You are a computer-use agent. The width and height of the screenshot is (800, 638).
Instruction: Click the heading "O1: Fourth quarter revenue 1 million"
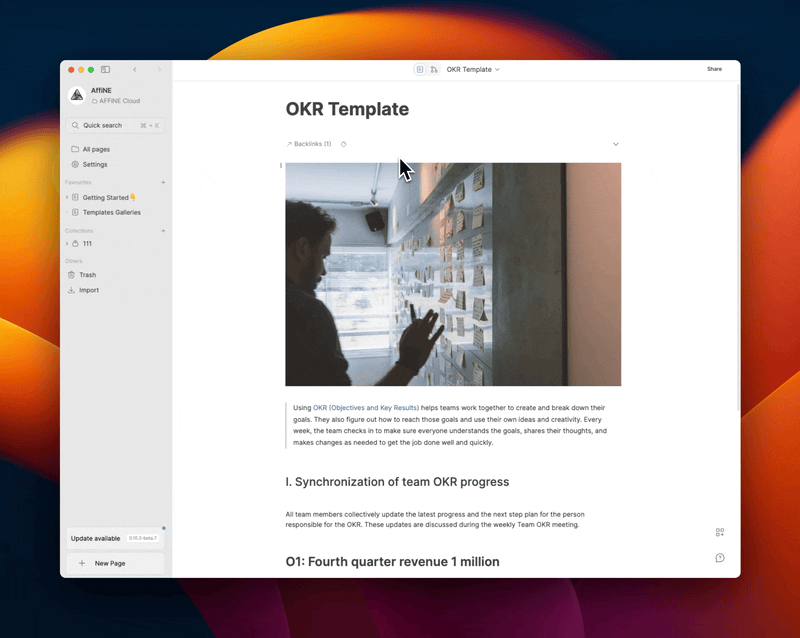coord(392,562)
